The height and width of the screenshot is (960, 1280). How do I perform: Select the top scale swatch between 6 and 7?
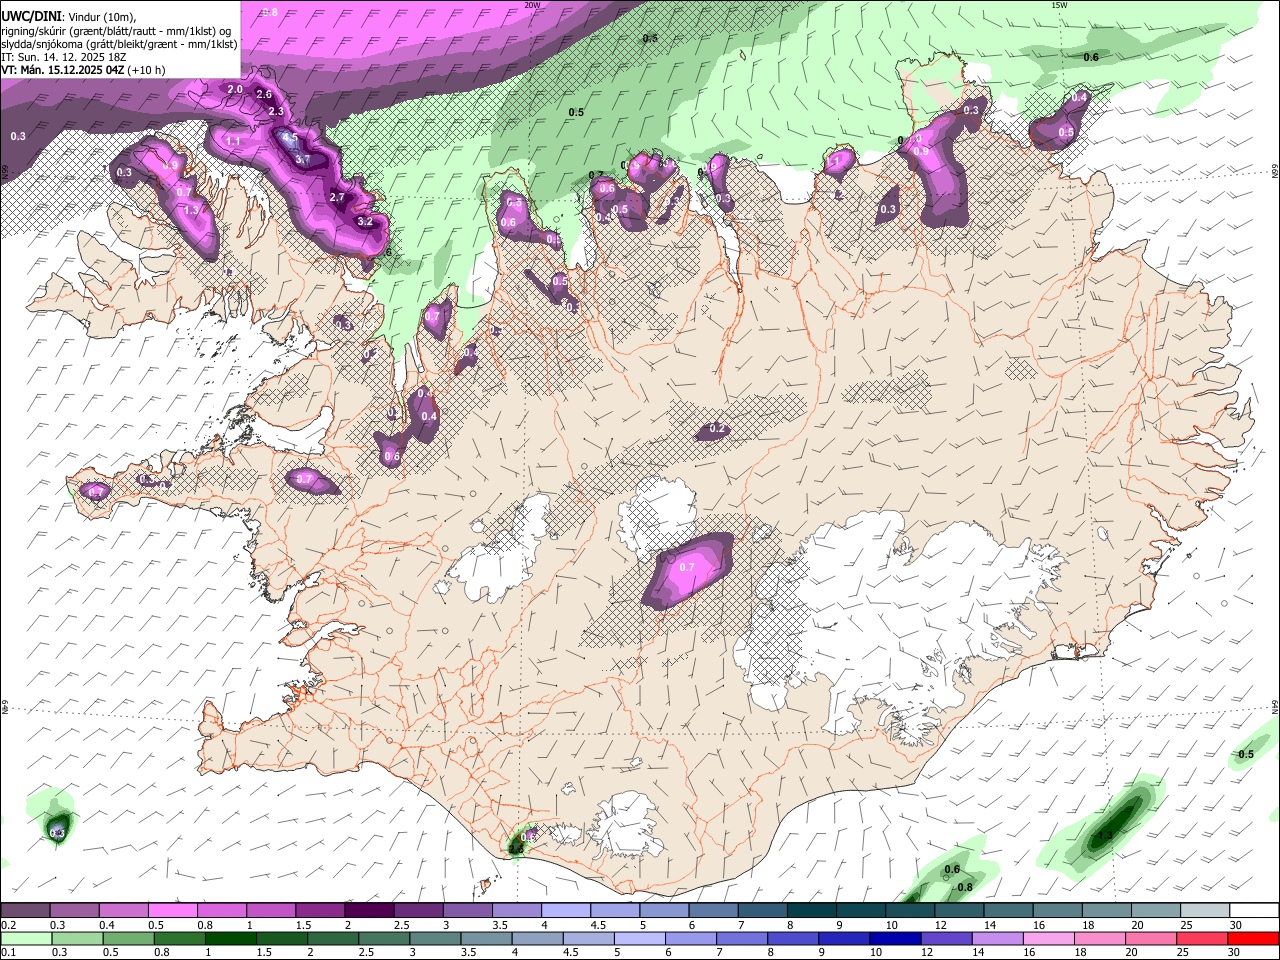712,910
